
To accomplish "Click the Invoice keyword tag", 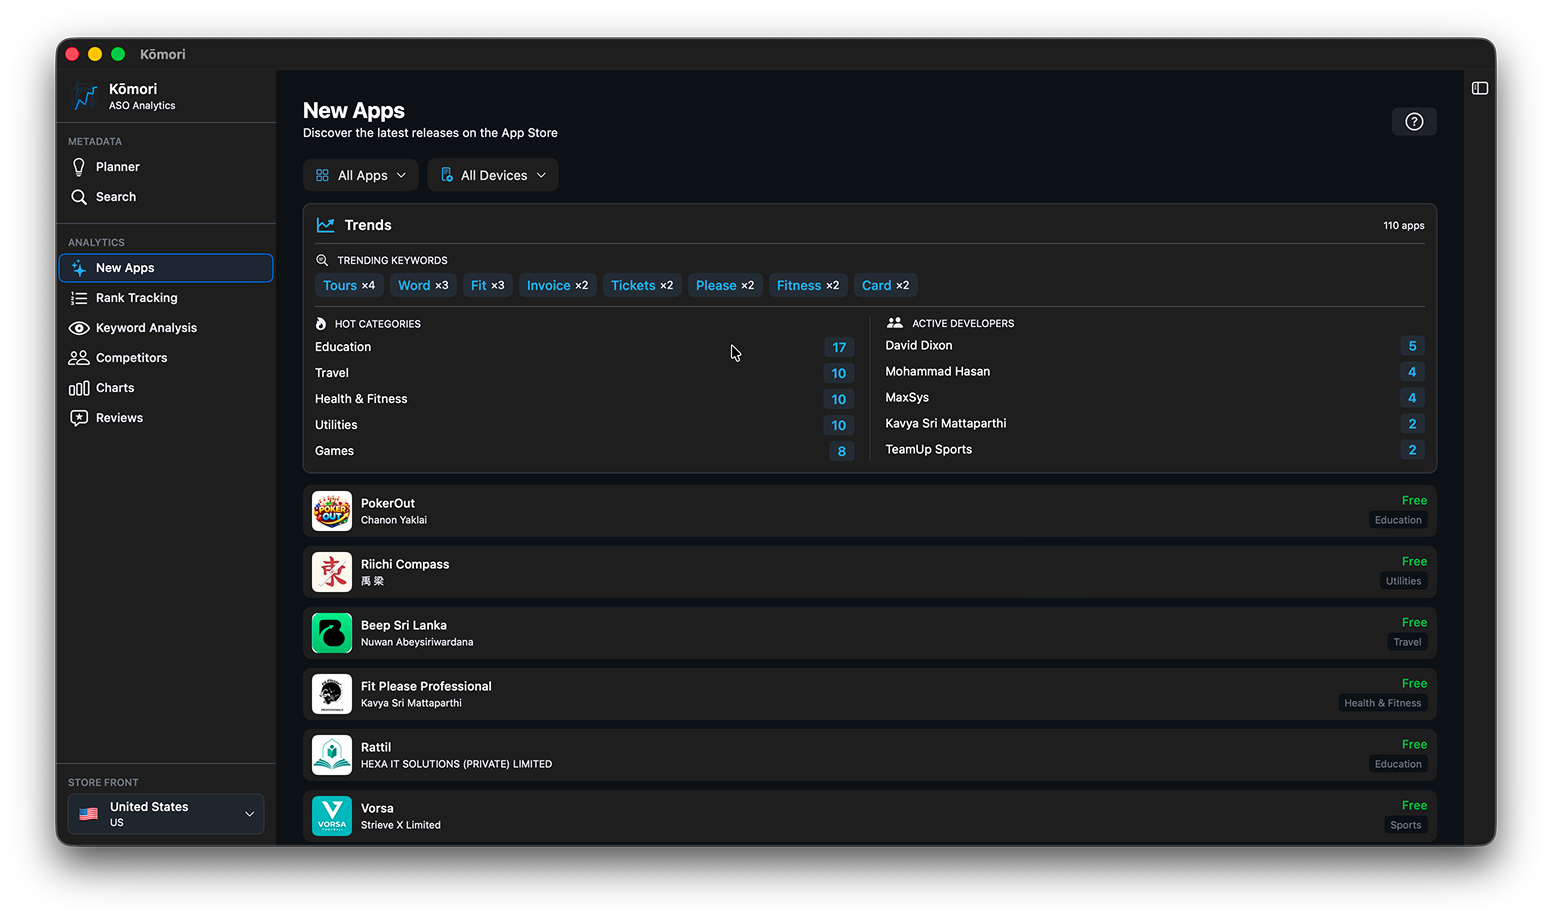I will (x=557, y=285).
